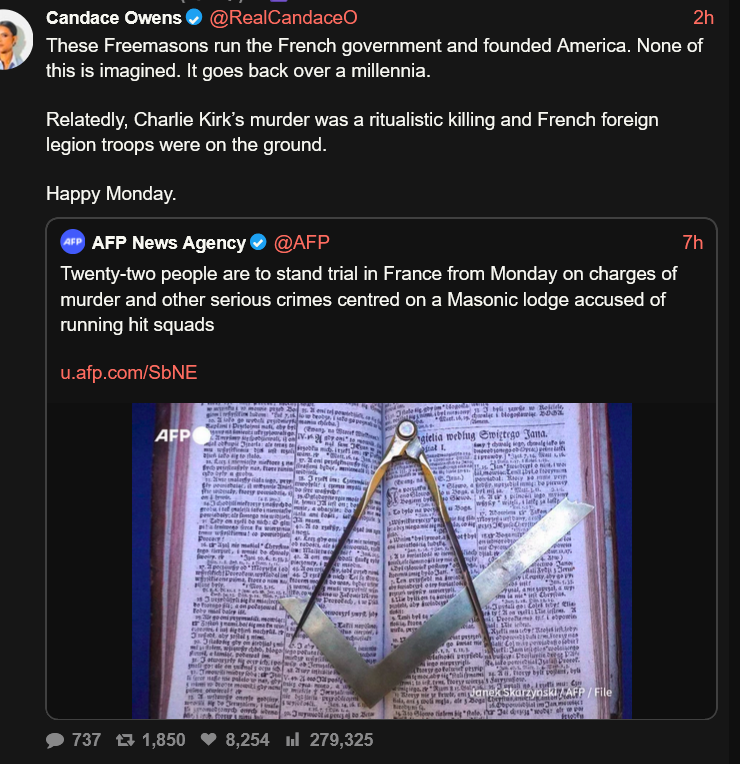Open the 2h post timestamp
The width and height of the screenshot is (740, 764).
pyautogui.click(x=703, y=18)
